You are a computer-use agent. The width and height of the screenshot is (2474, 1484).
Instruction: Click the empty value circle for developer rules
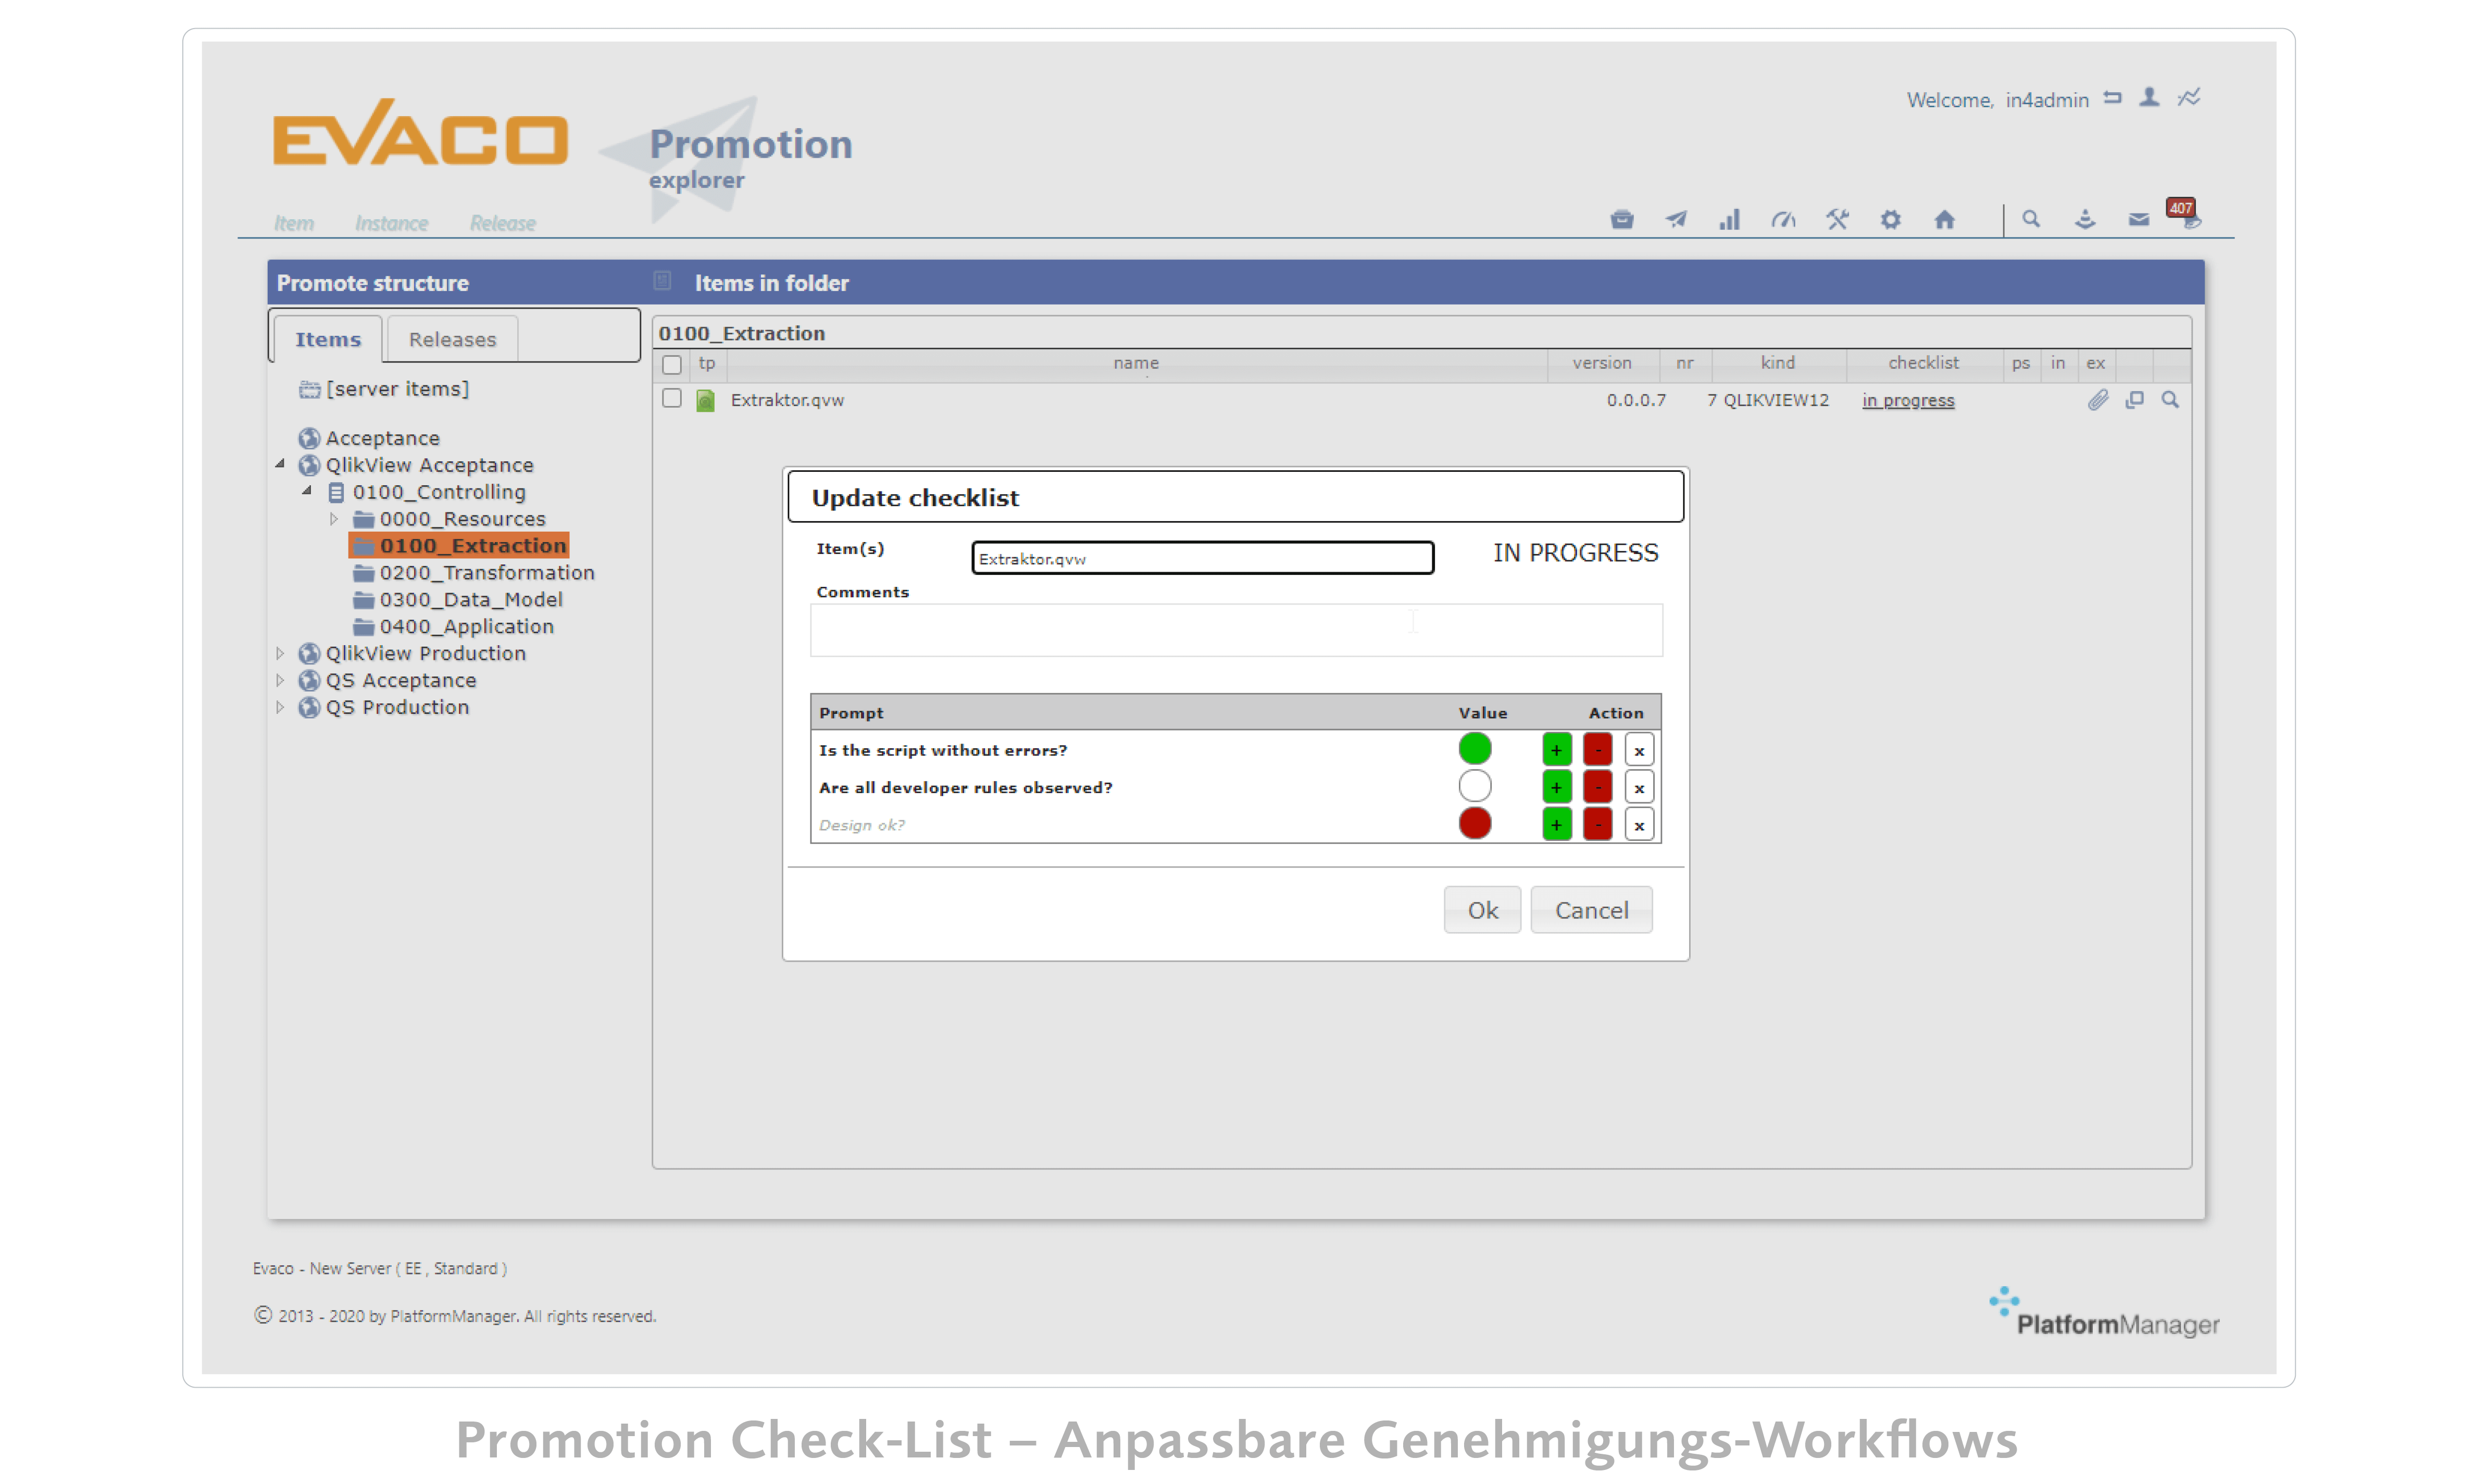click(x=1474, y=786)
